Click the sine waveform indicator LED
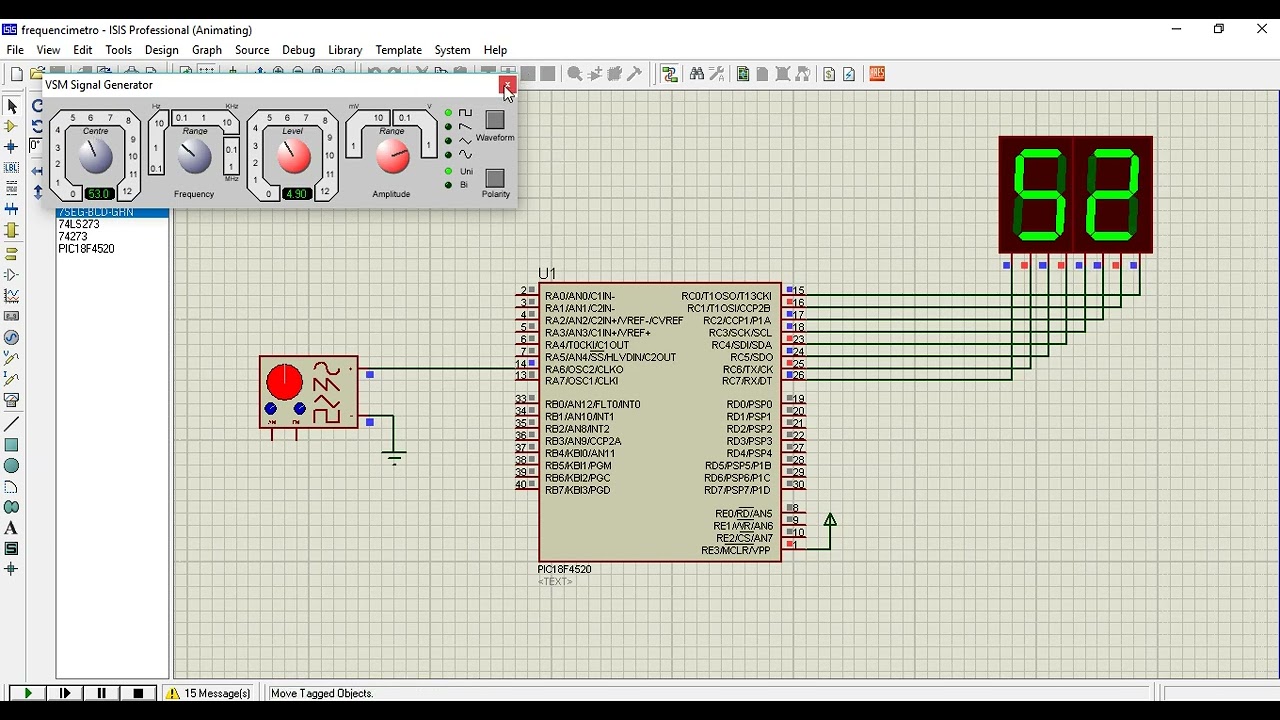The image size is (1280, 720). coord(448,154)
